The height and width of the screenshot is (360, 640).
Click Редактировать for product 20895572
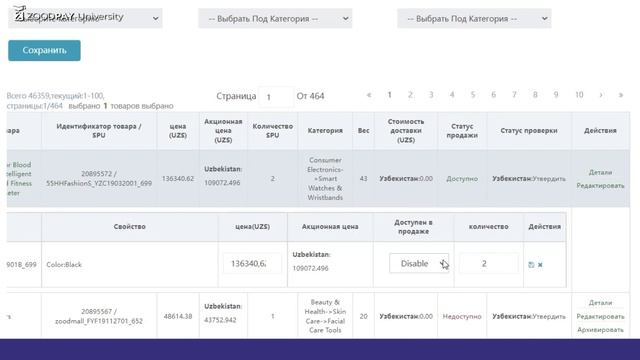coord(600,186)
